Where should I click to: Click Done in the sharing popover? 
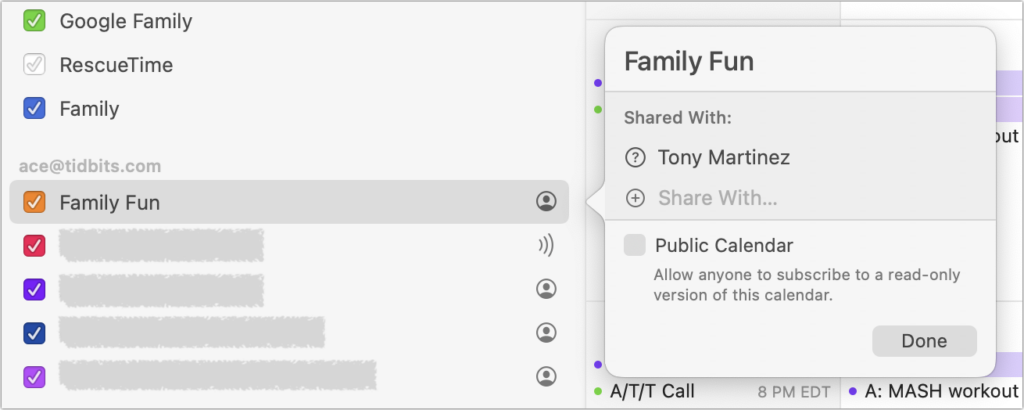pos(924,341)
